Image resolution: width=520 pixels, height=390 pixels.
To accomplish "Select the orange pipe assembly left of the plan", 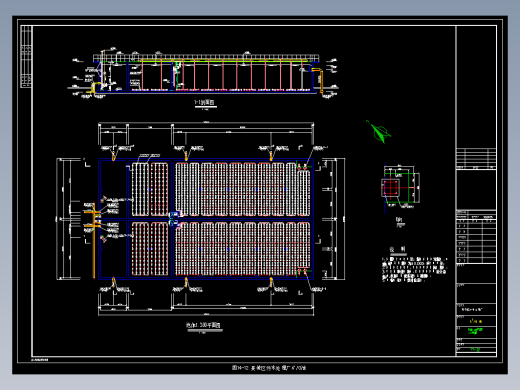I will point(93,240).
